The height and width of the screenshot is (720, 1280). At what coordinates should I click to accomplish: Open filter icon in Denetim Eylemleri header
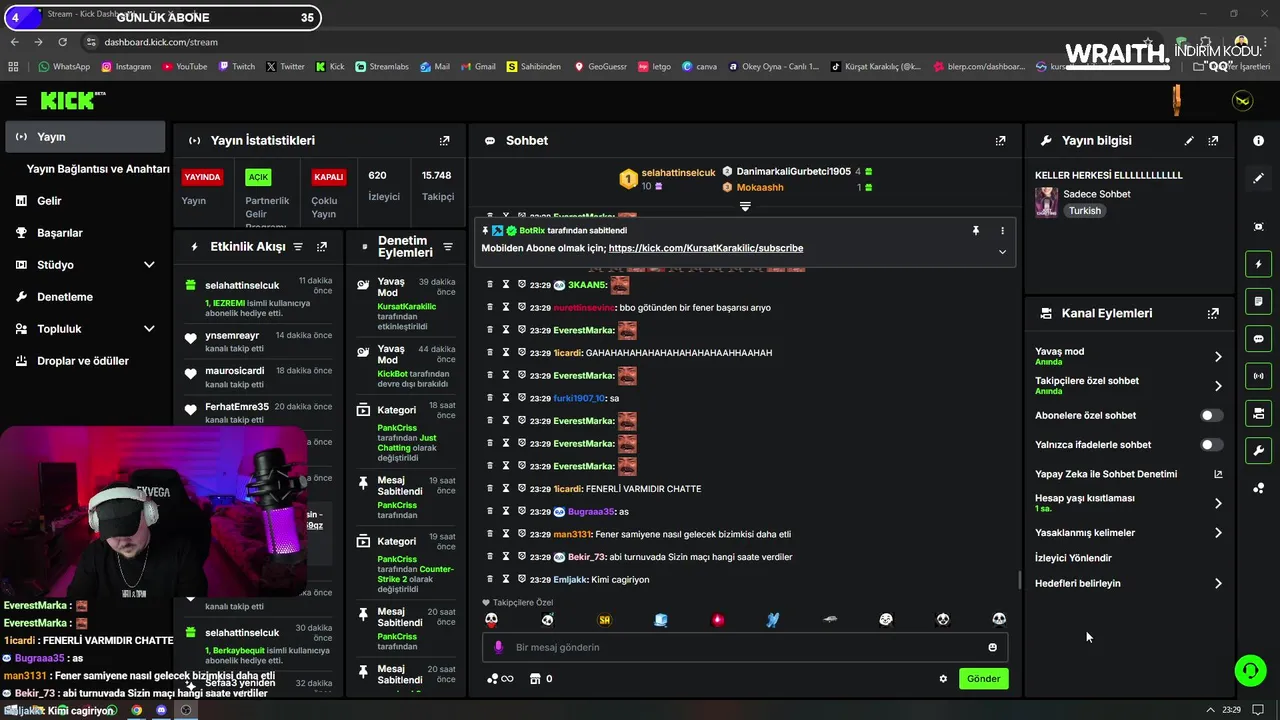coord(448,247)
